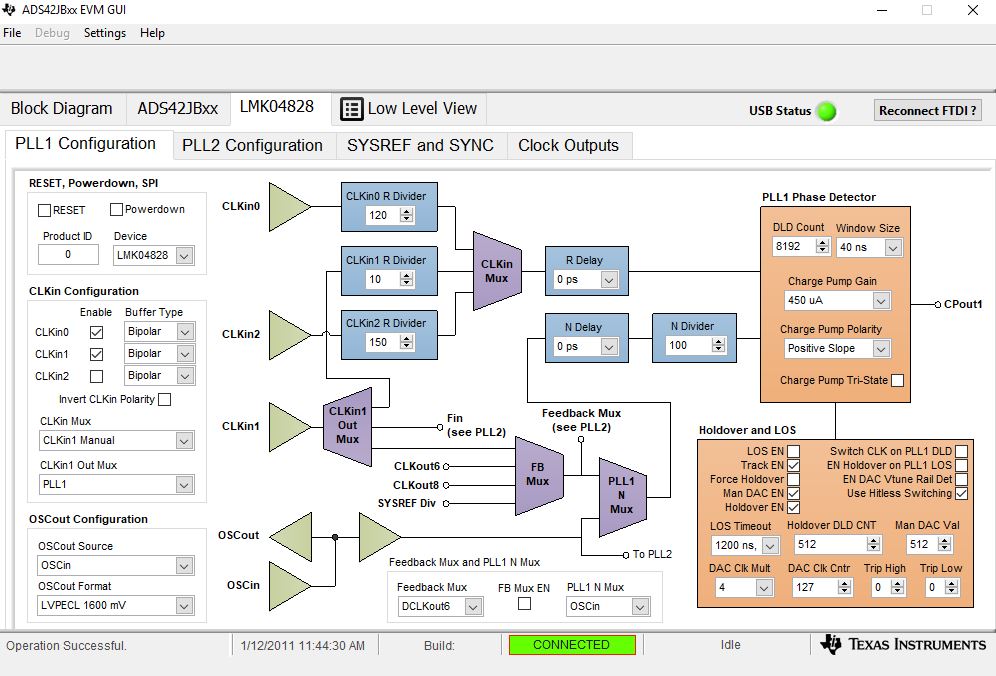Click the green CONNECTED status button
The width and height of the screenshot is (996, 676).
[572, 645]
